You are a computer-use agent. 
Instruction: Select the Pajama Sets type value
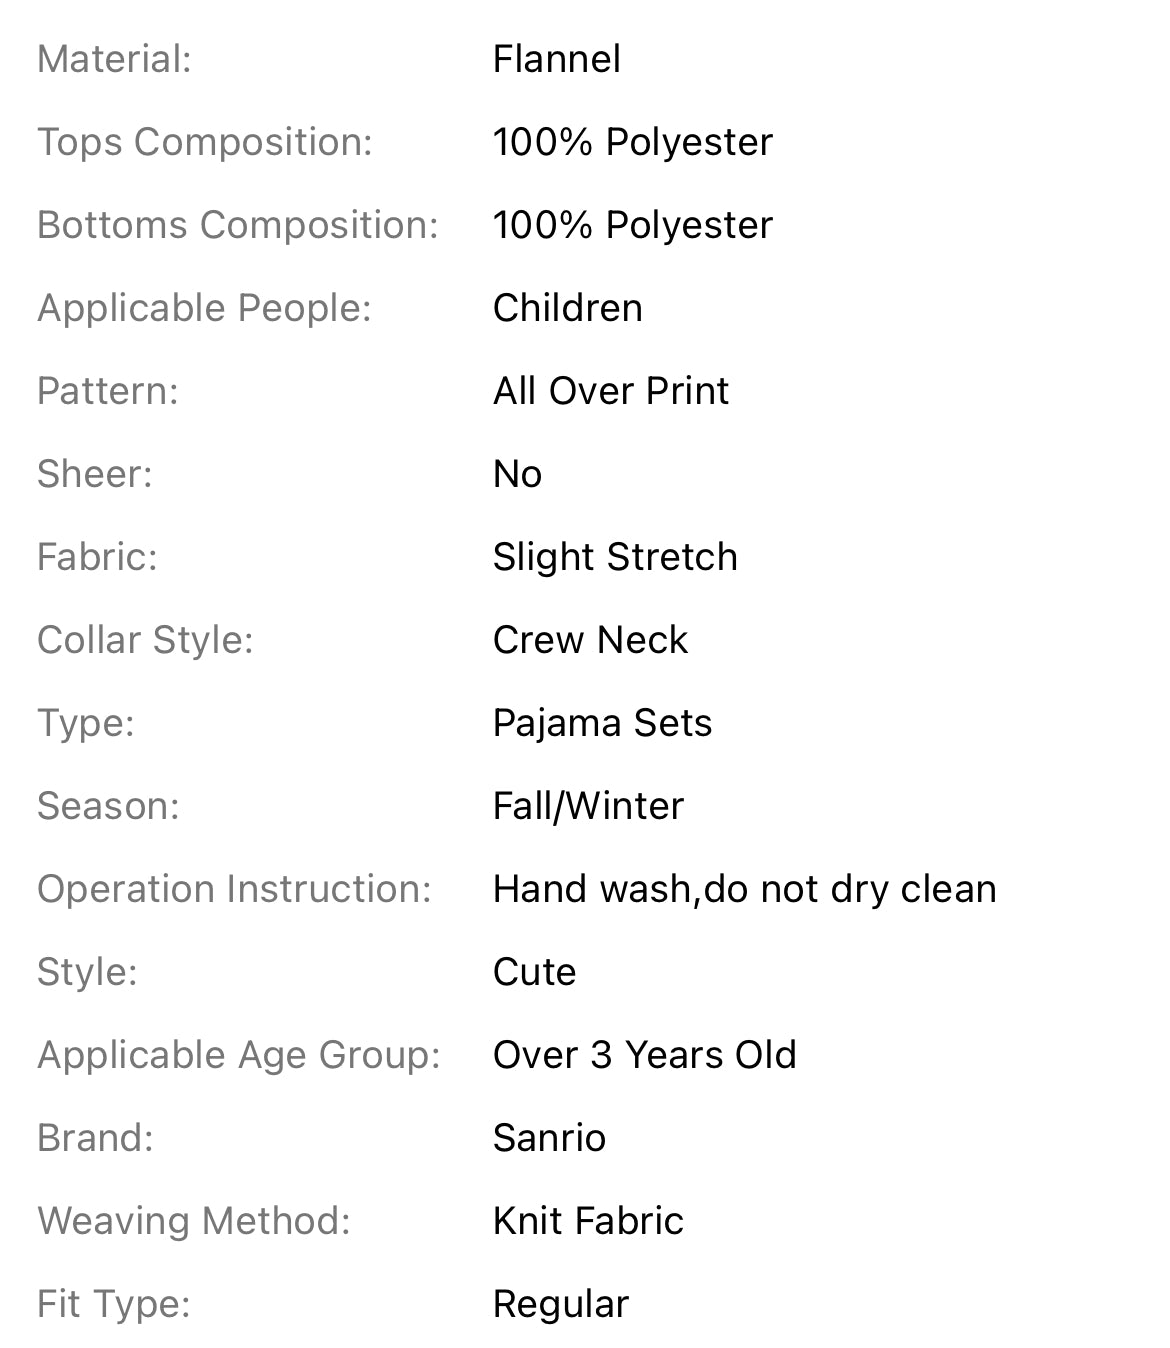(x=602, y=723)
